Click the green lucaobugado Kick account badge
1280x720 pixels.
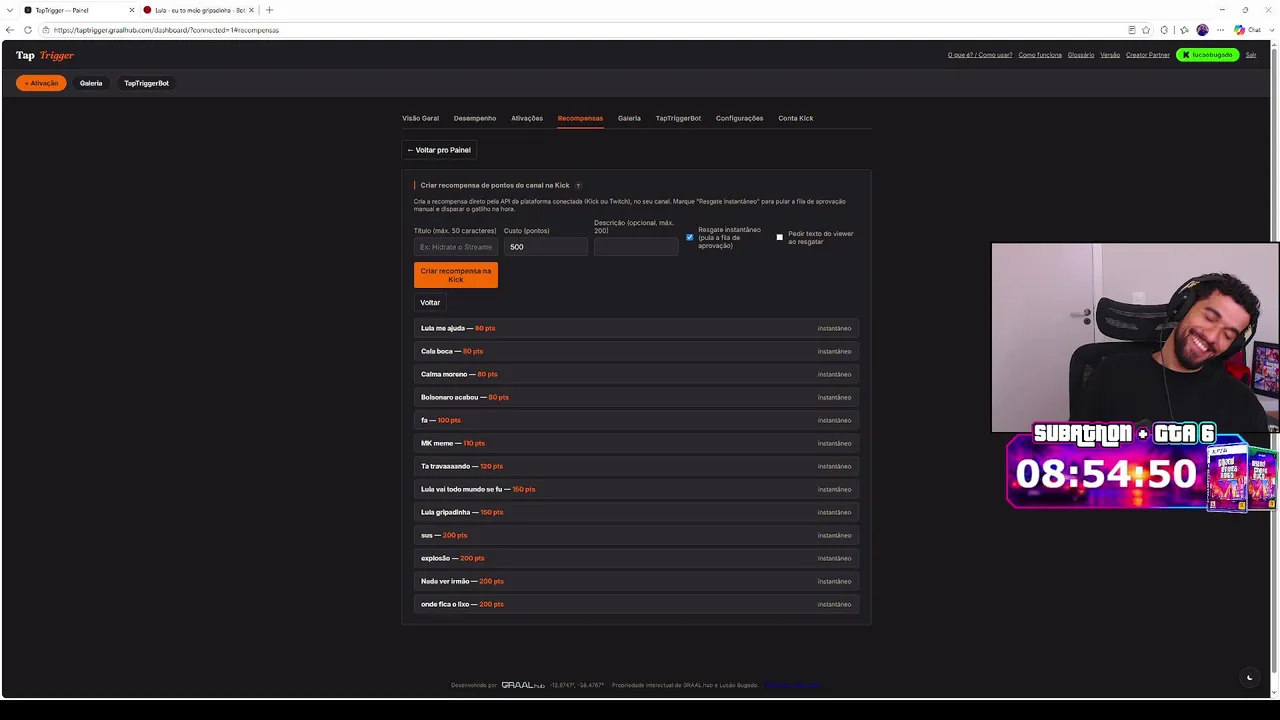[x=1208, y=55]
